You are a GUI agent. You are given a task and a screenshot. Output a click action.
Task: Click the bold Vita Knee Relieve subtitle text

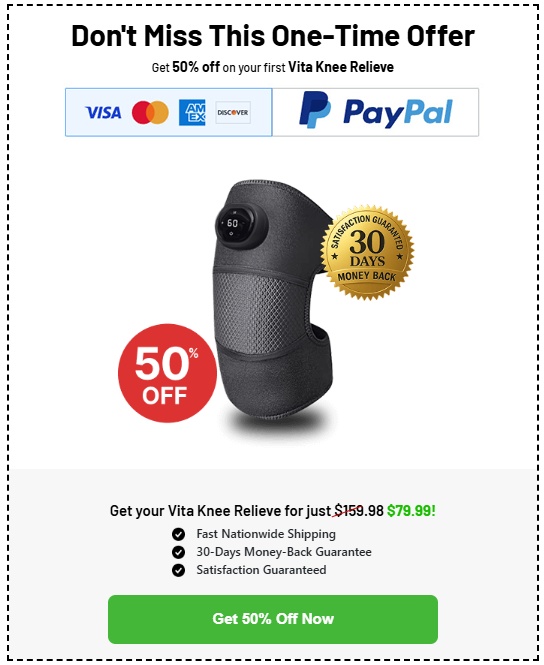click(341, 67)
